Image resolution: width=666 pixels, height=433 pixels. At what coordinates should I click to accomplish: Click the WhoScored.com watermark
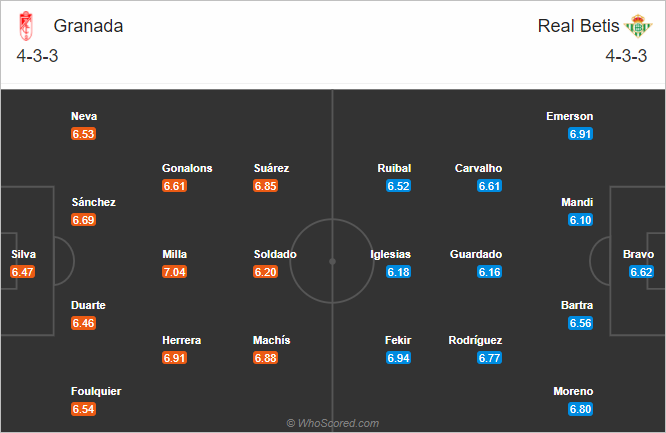333,423
